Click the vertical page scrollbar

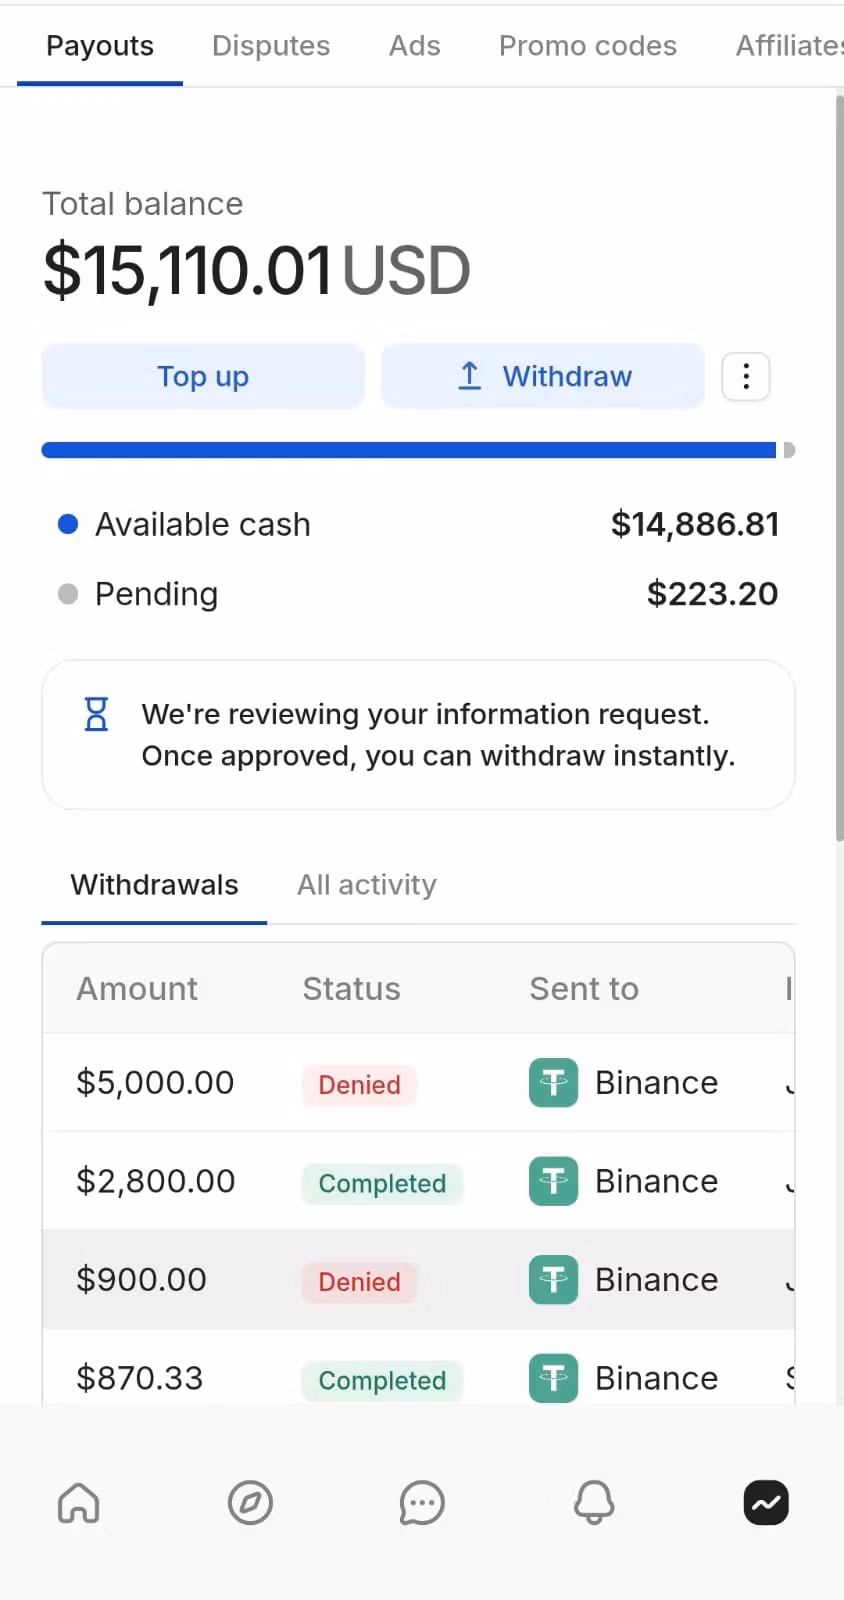(839, 470)
